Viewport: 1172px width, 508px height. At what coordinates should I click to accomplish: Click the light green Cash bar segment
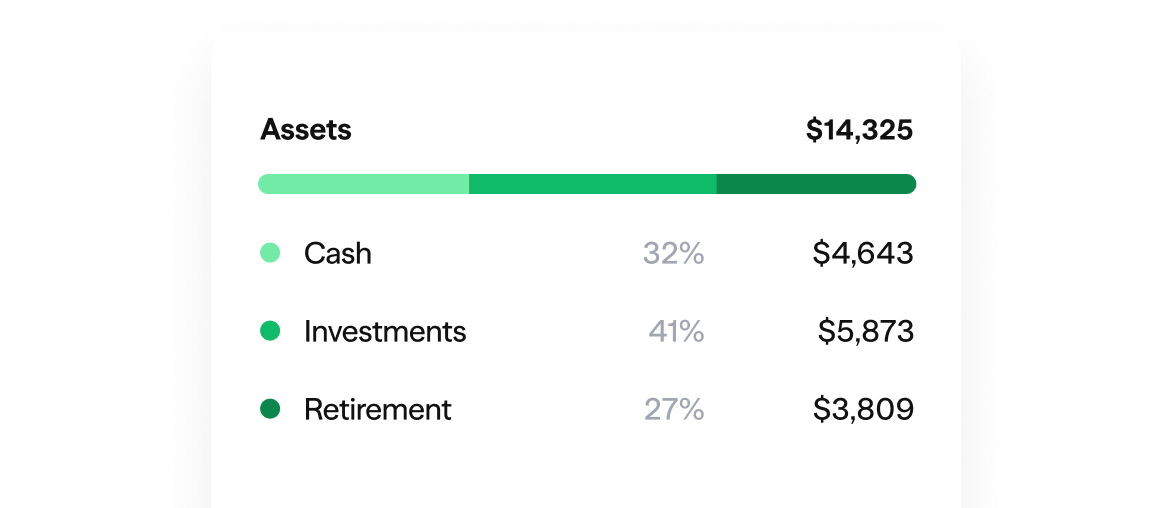pos(364,184)
